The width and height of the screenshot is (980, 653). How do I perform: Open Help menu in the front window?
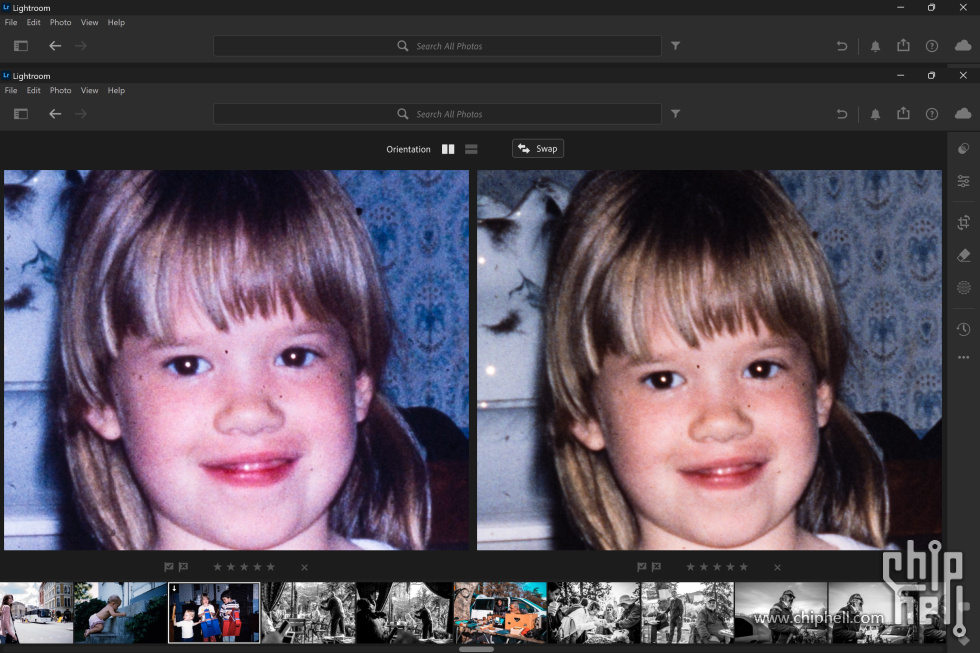point(116,91)
